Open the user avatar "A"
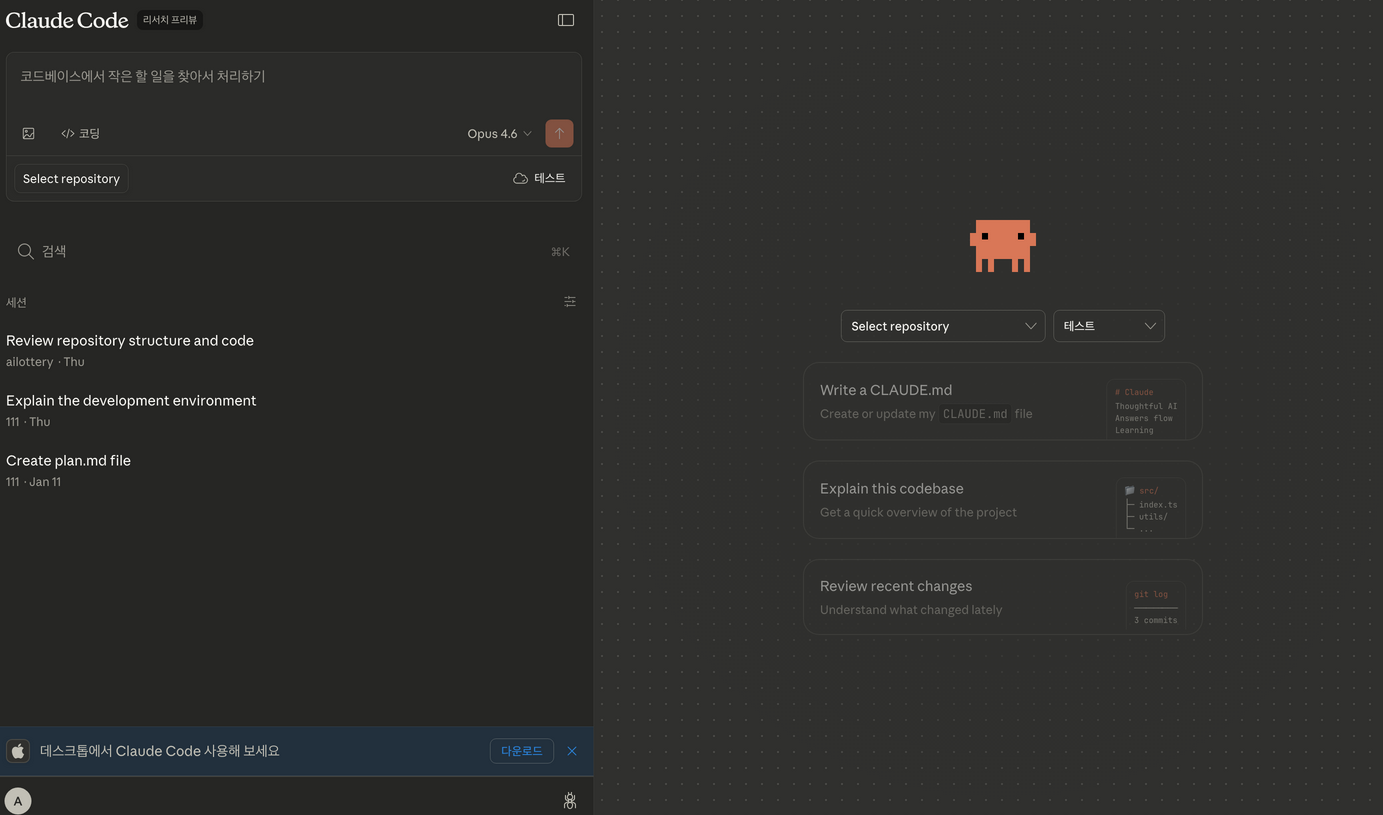Screen dimensions: 1383x815 click(18, 800)
